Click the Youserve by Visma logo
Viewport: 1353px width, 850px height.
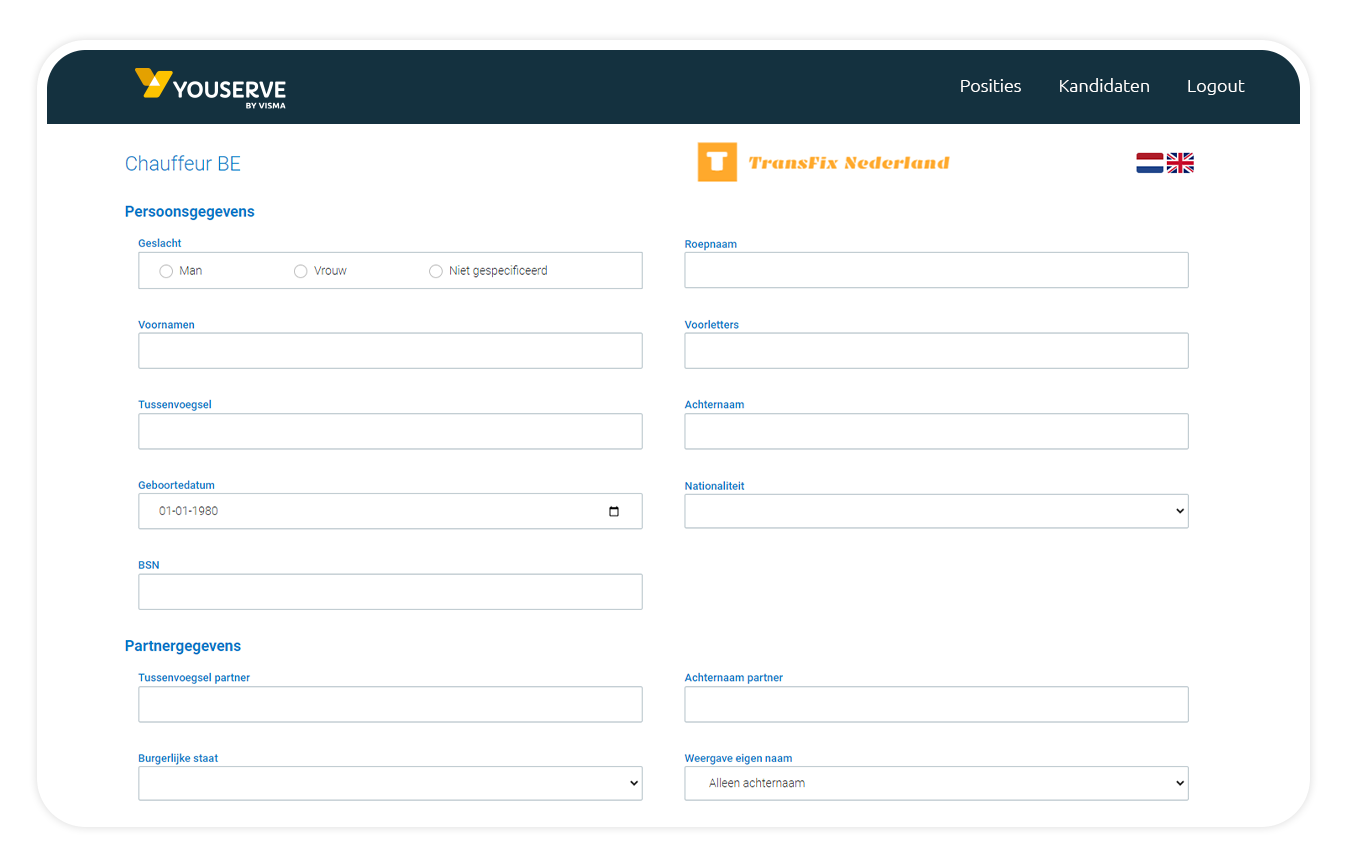point(210,87)
